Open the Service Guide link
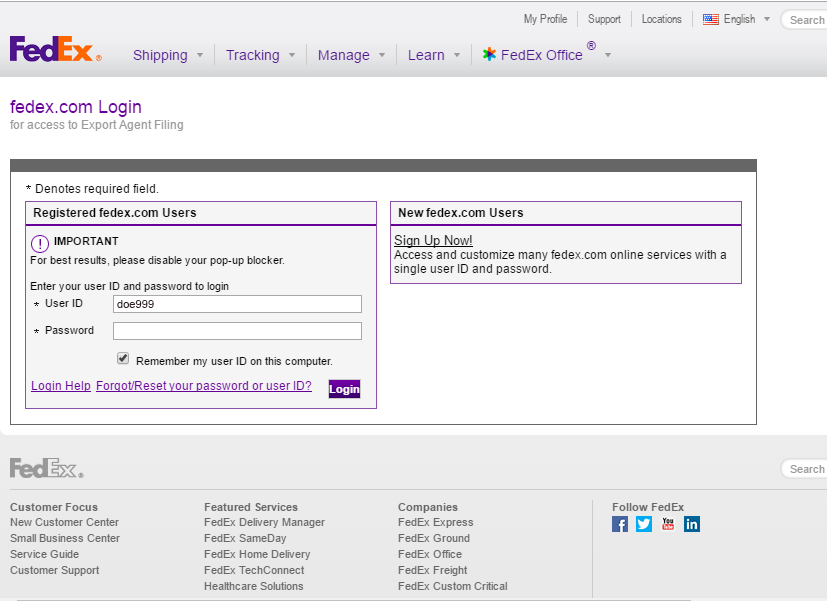The width and height of the screenshot is (827, 601). pos(44,554)
